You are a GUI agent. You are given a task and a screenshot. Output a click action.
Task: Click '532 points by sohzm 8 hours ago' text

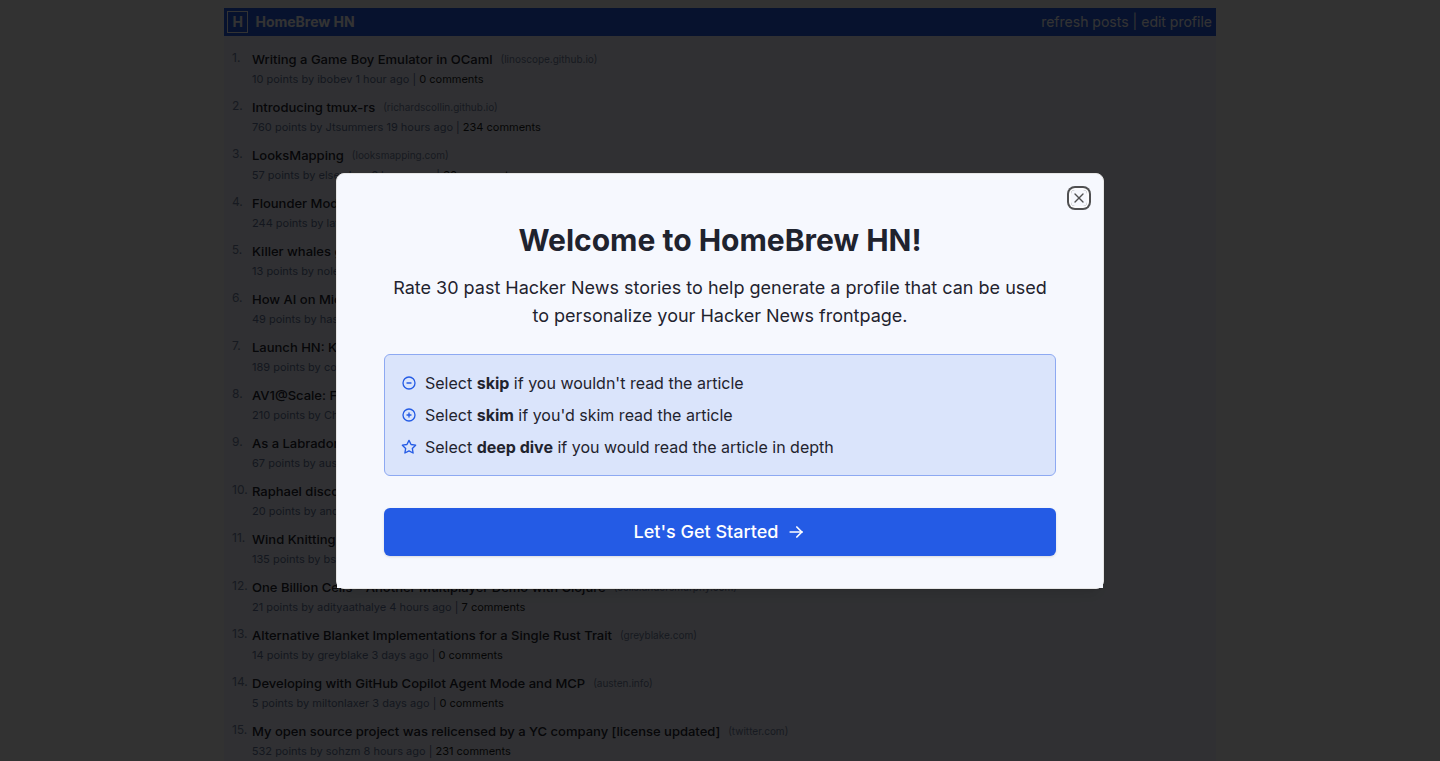pyautogui.click(x=338, y=751)
